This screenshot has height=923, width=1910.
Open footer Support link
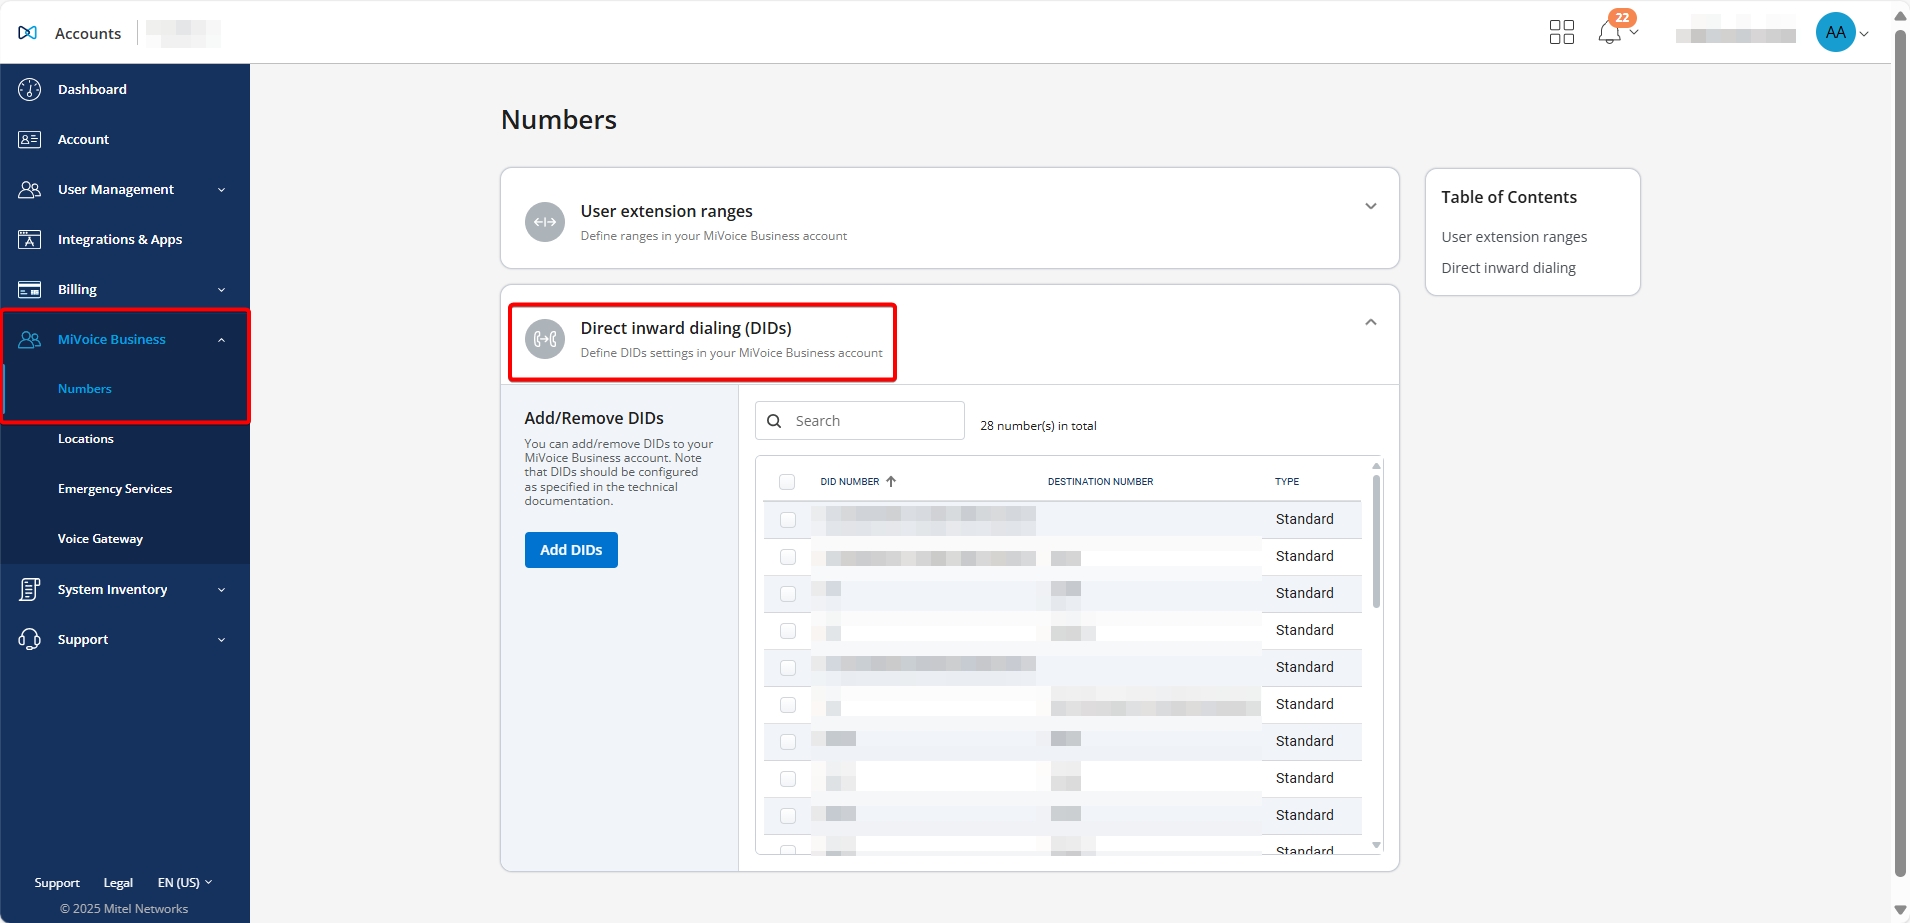(x=57, y=883)
